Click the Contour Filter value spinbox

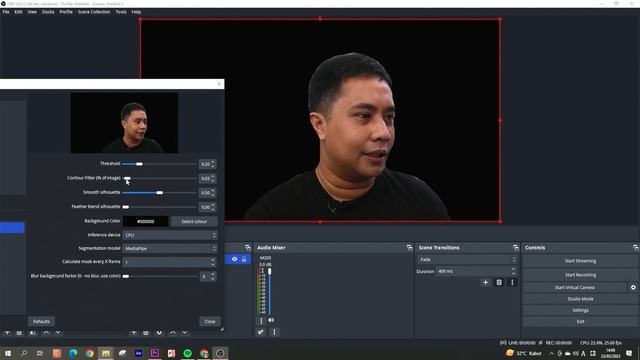coord(207,178)
